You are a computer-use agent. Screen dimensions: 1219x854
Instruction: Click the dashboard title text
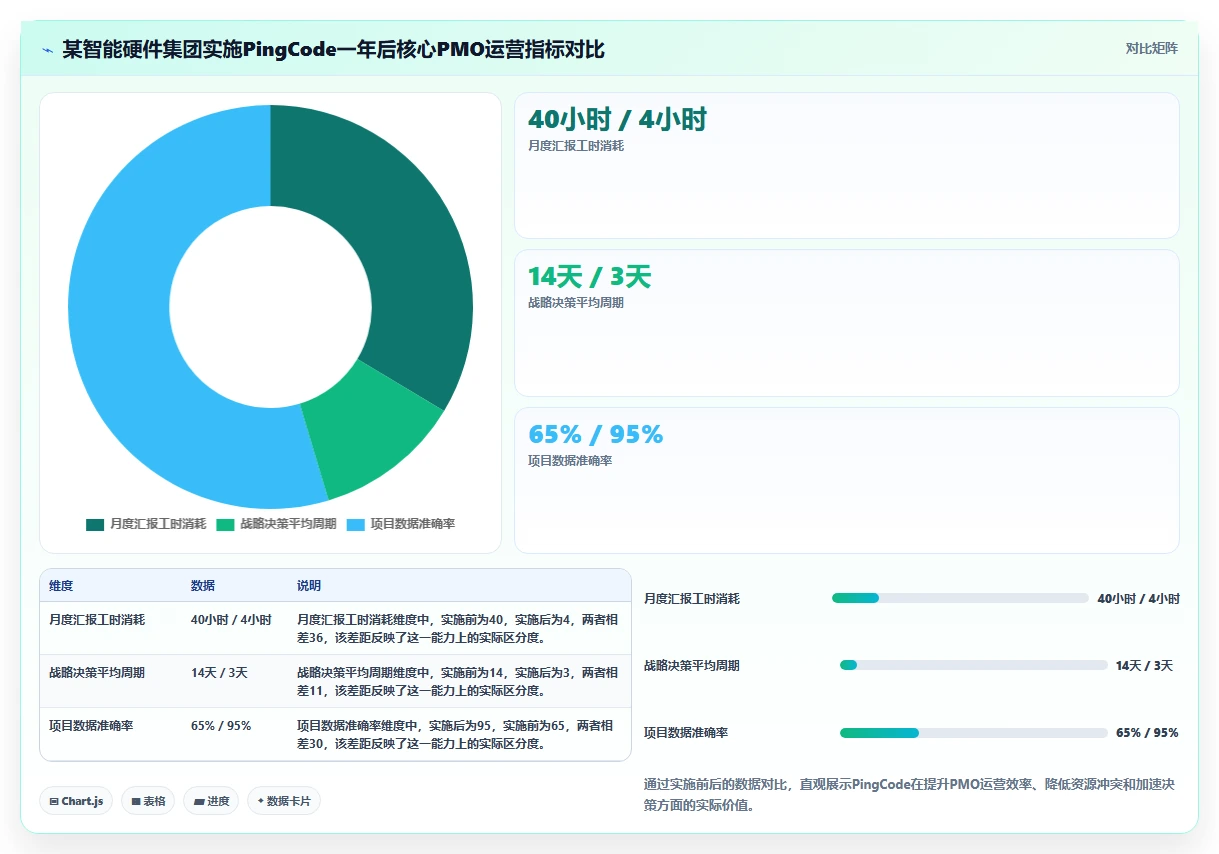click(333, 49)
